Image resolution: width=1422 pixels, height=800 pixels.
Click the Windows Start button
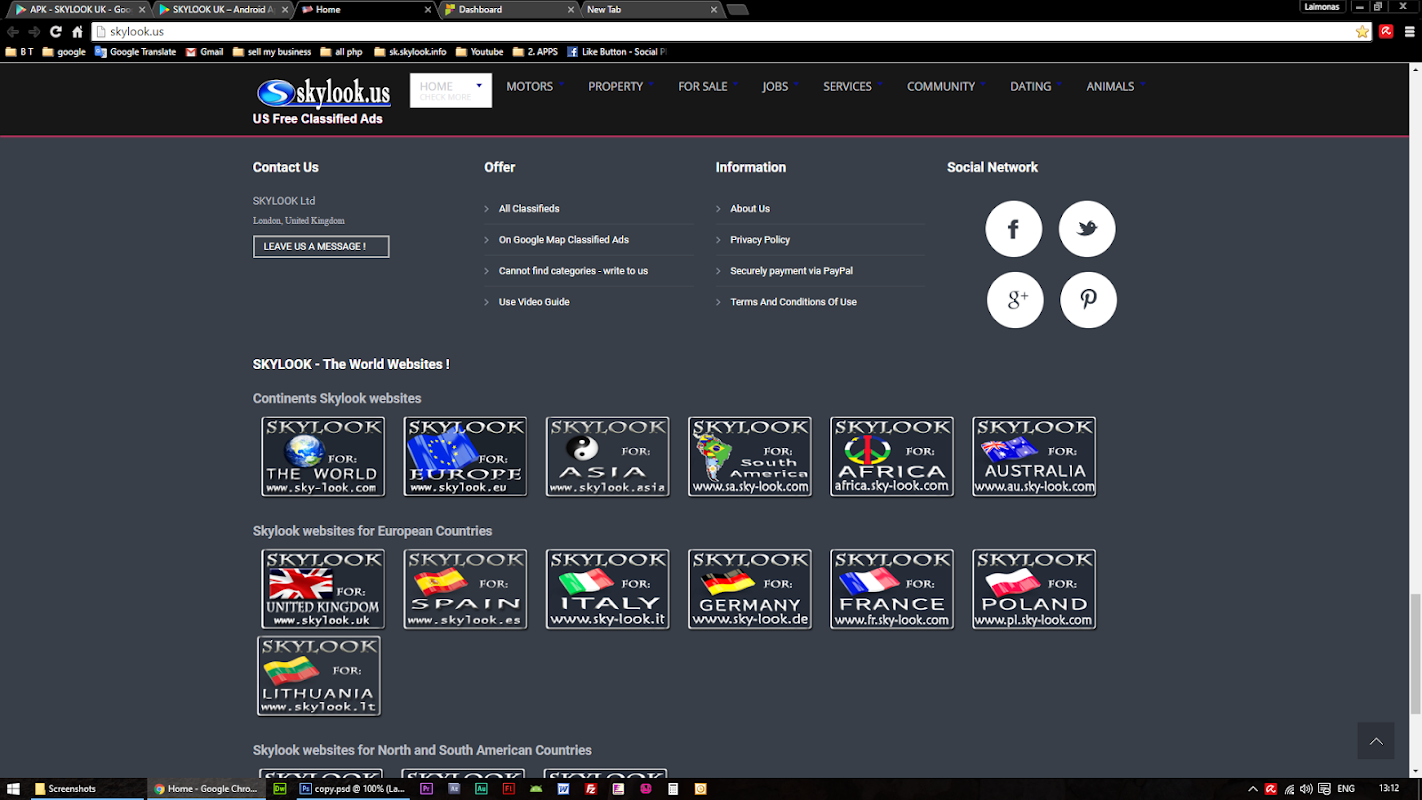14,789
